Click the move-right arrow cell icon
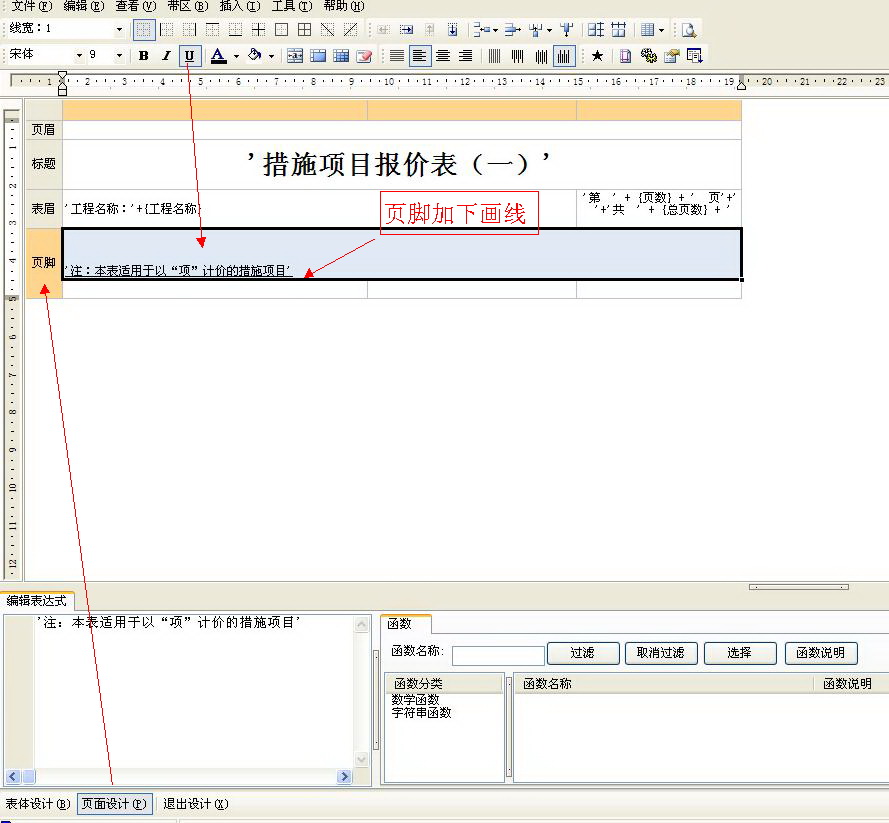 click(407, 29)
